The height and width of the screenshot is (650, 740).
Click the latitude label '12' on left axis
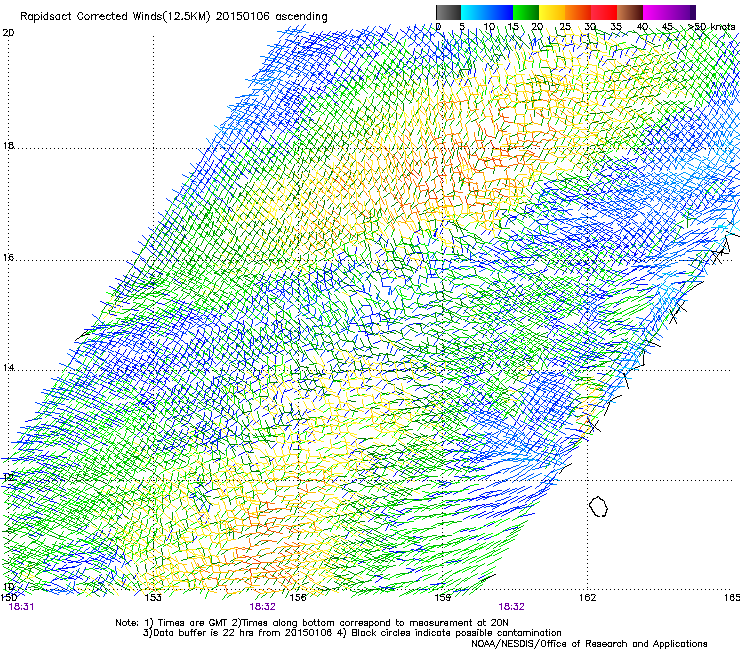(8, 478)
